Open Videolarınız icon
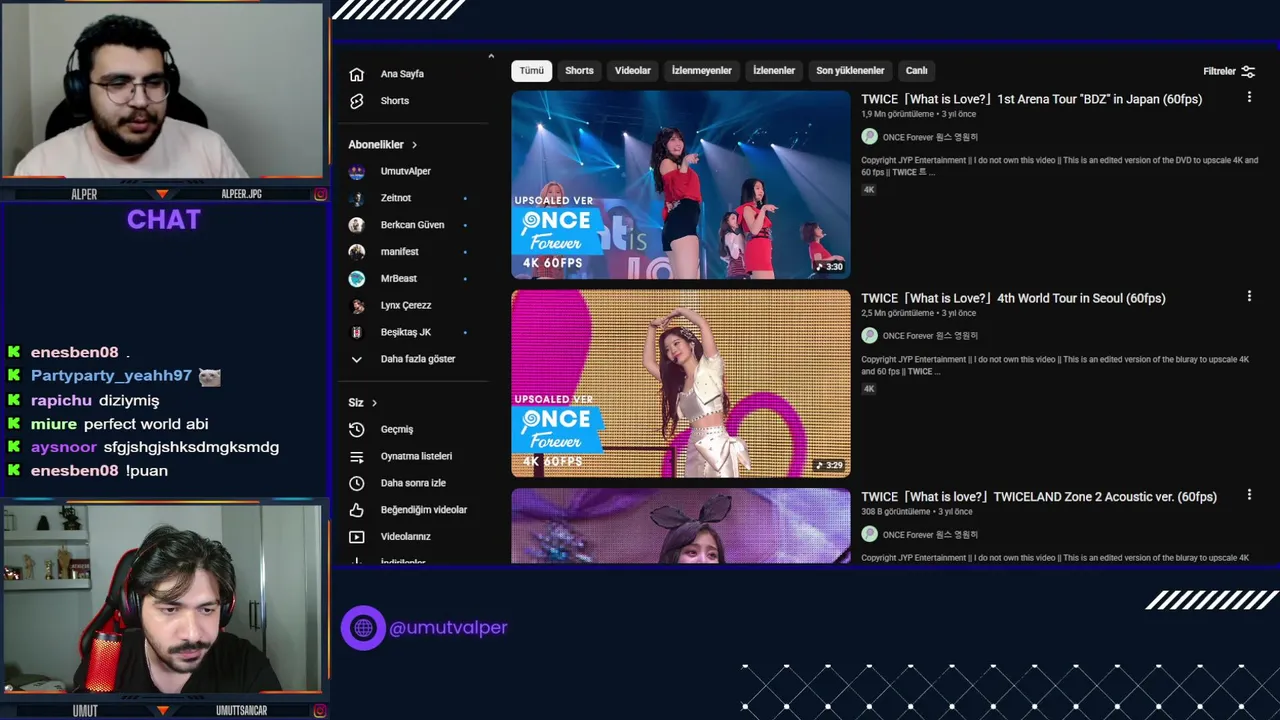 356,537
